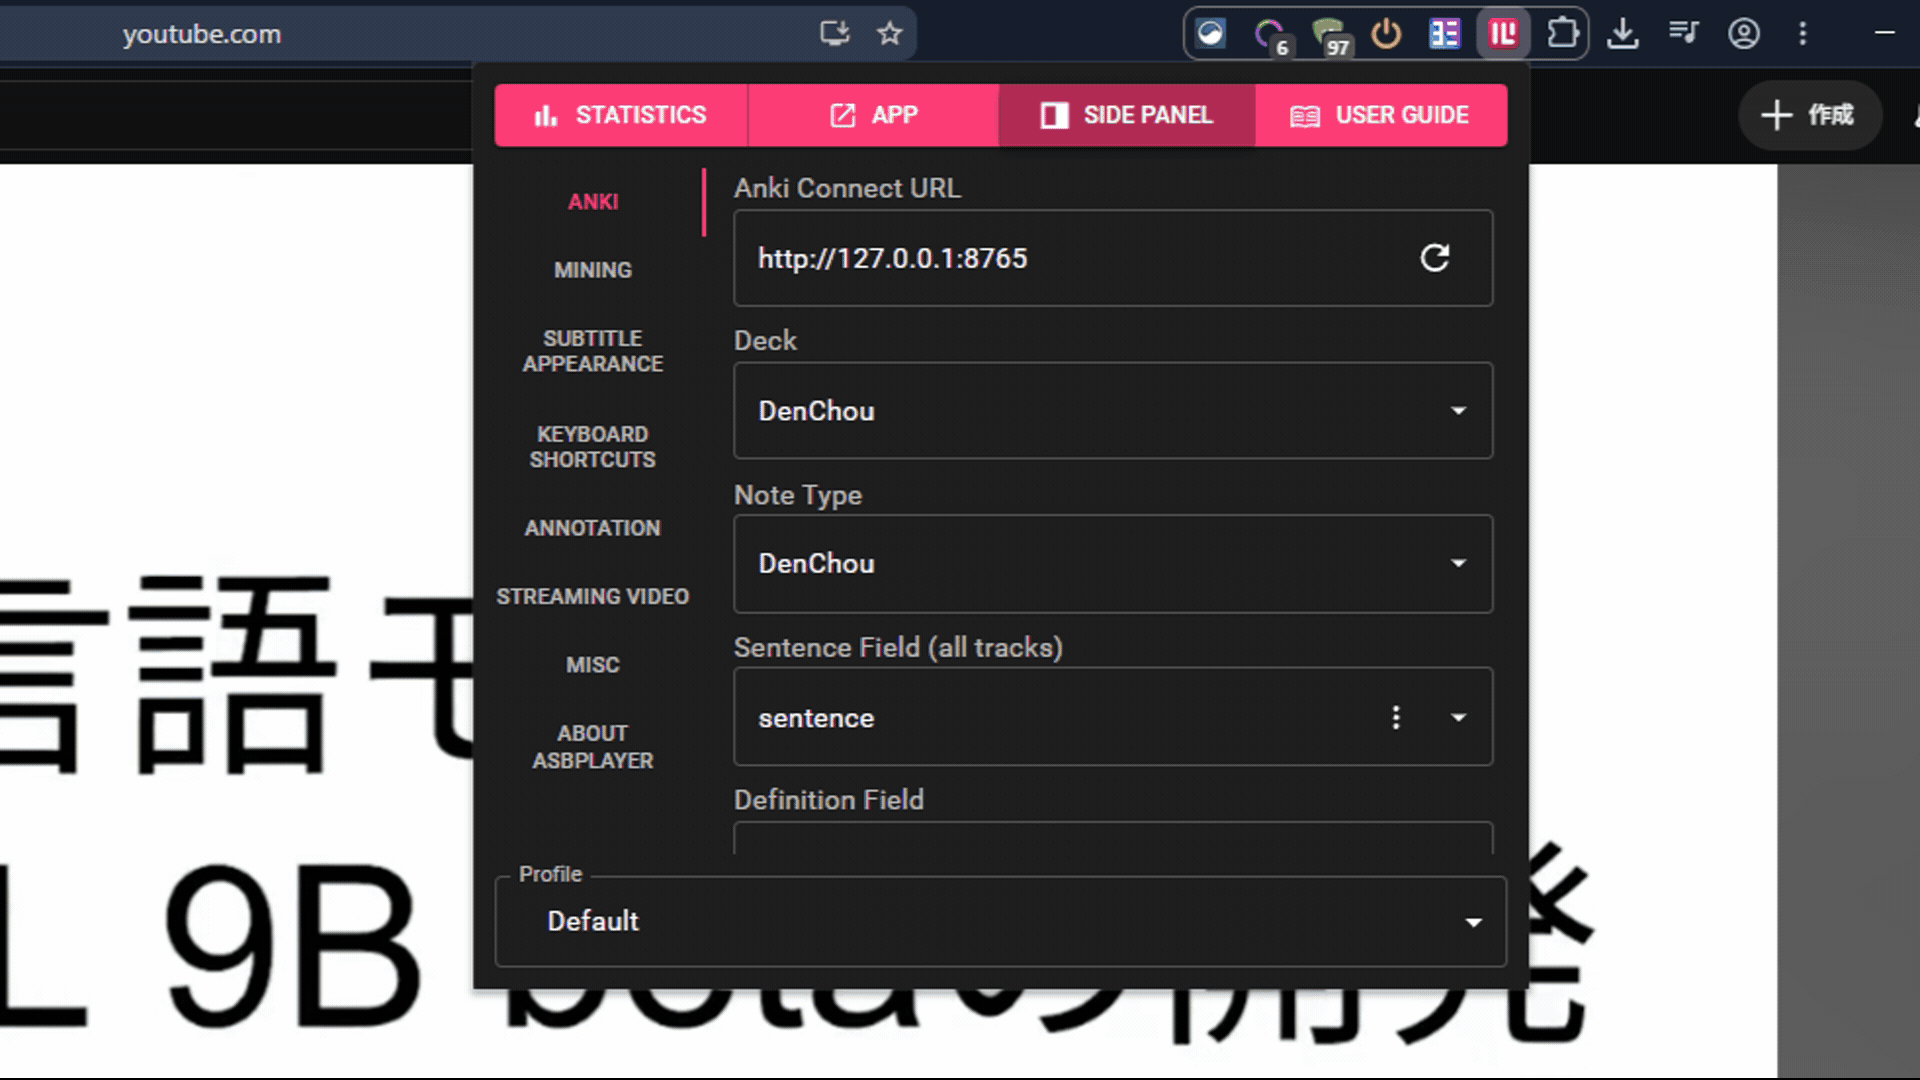Open Sentence Field more options menu
Screen dimensions: 1920x1080
(x=1396, y=717)
